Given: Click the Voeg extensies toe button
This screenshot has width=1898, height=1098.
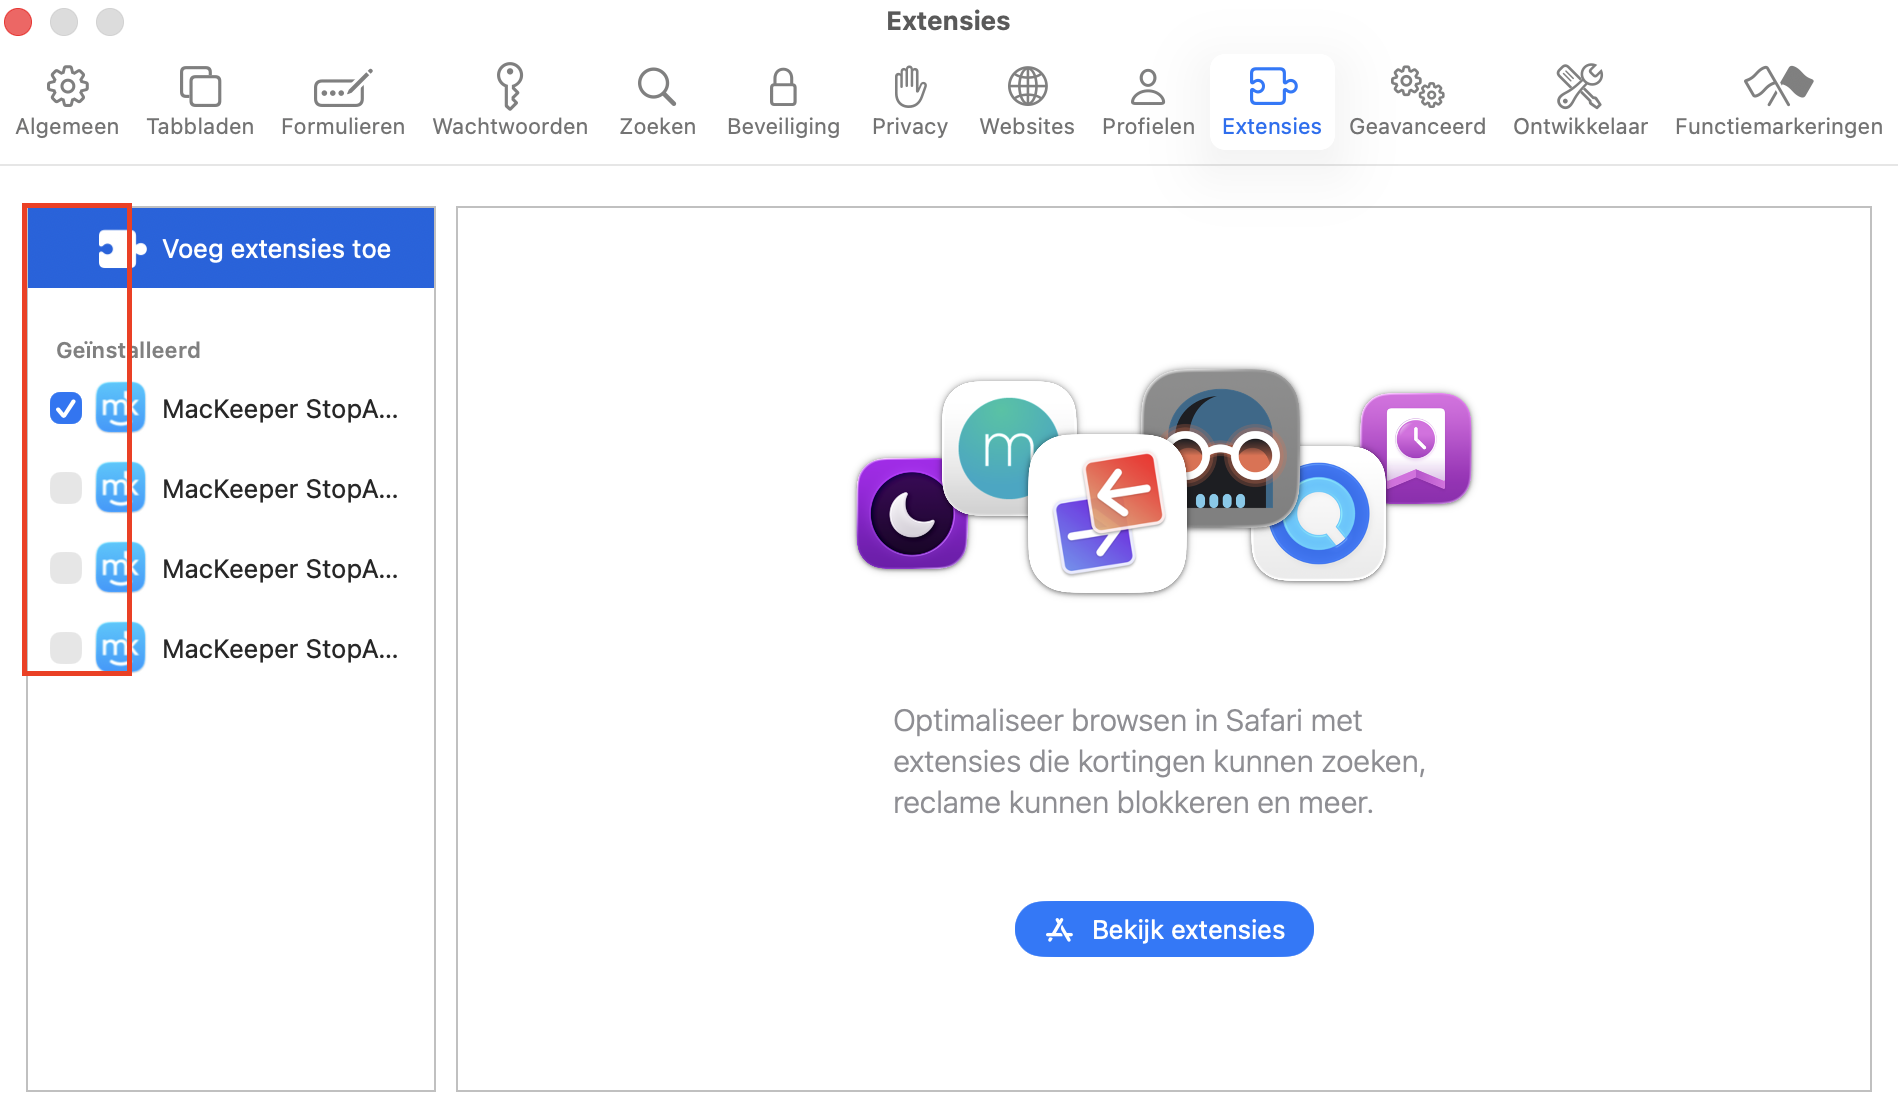Looking at the screenshot, I should click(x=231, y=248).
